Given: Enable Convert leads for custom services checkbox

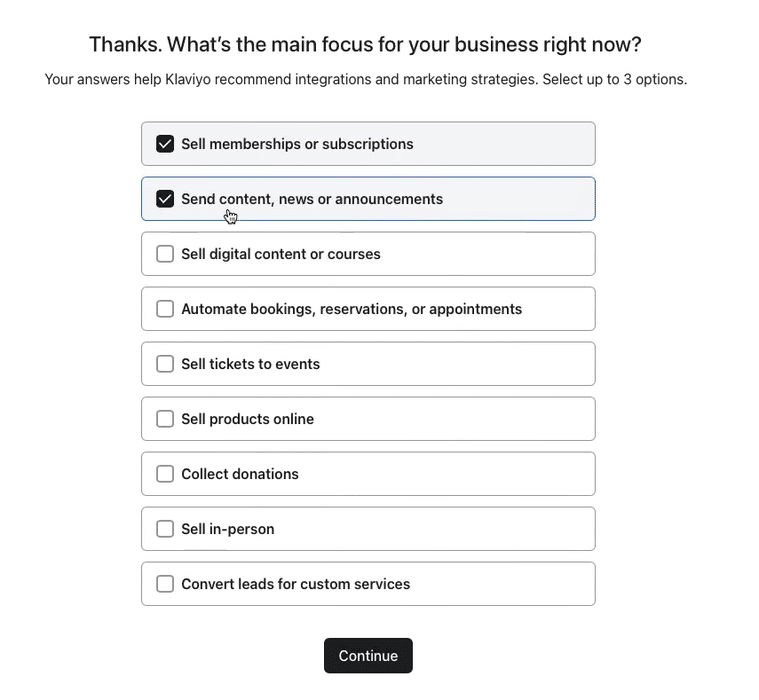Looking at the screenshot, I should tap(165, 584).
